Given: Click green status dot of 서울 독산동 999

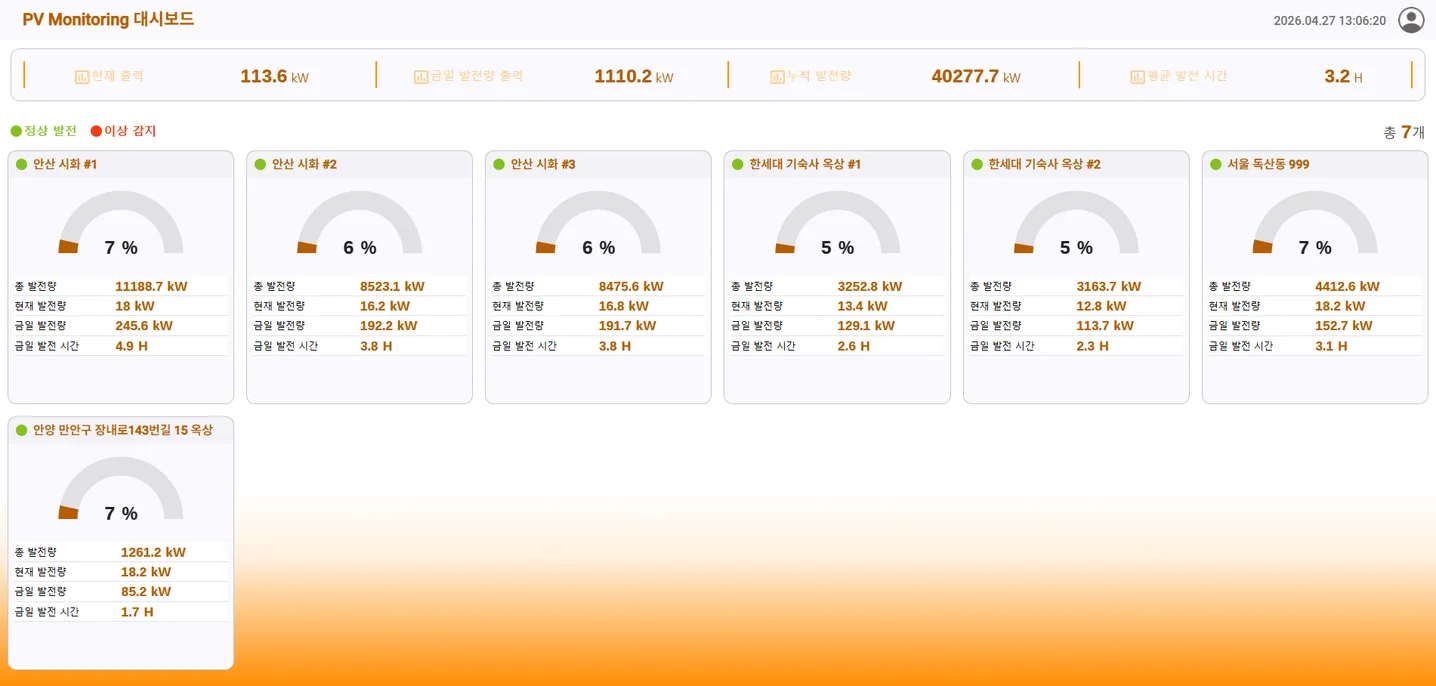Looking at the screenshot, I should tap(1216, 164).
